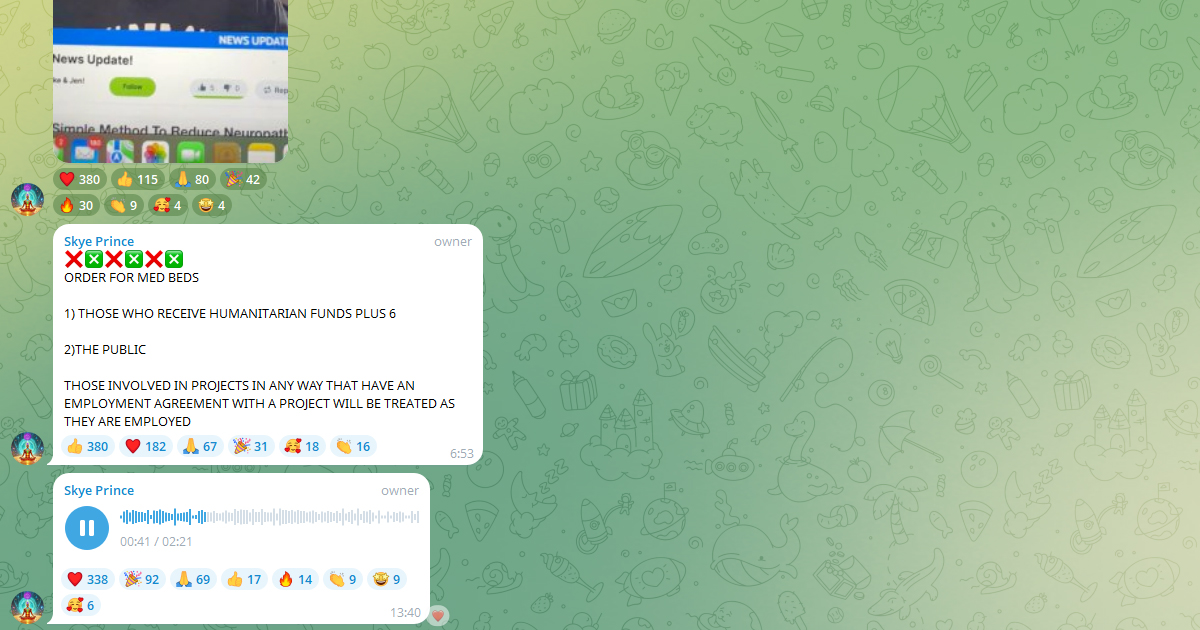The height and width of the screenshot is (630, 1200).
Task: Open the News Update image thumbnail
Action: click(170, 81)
